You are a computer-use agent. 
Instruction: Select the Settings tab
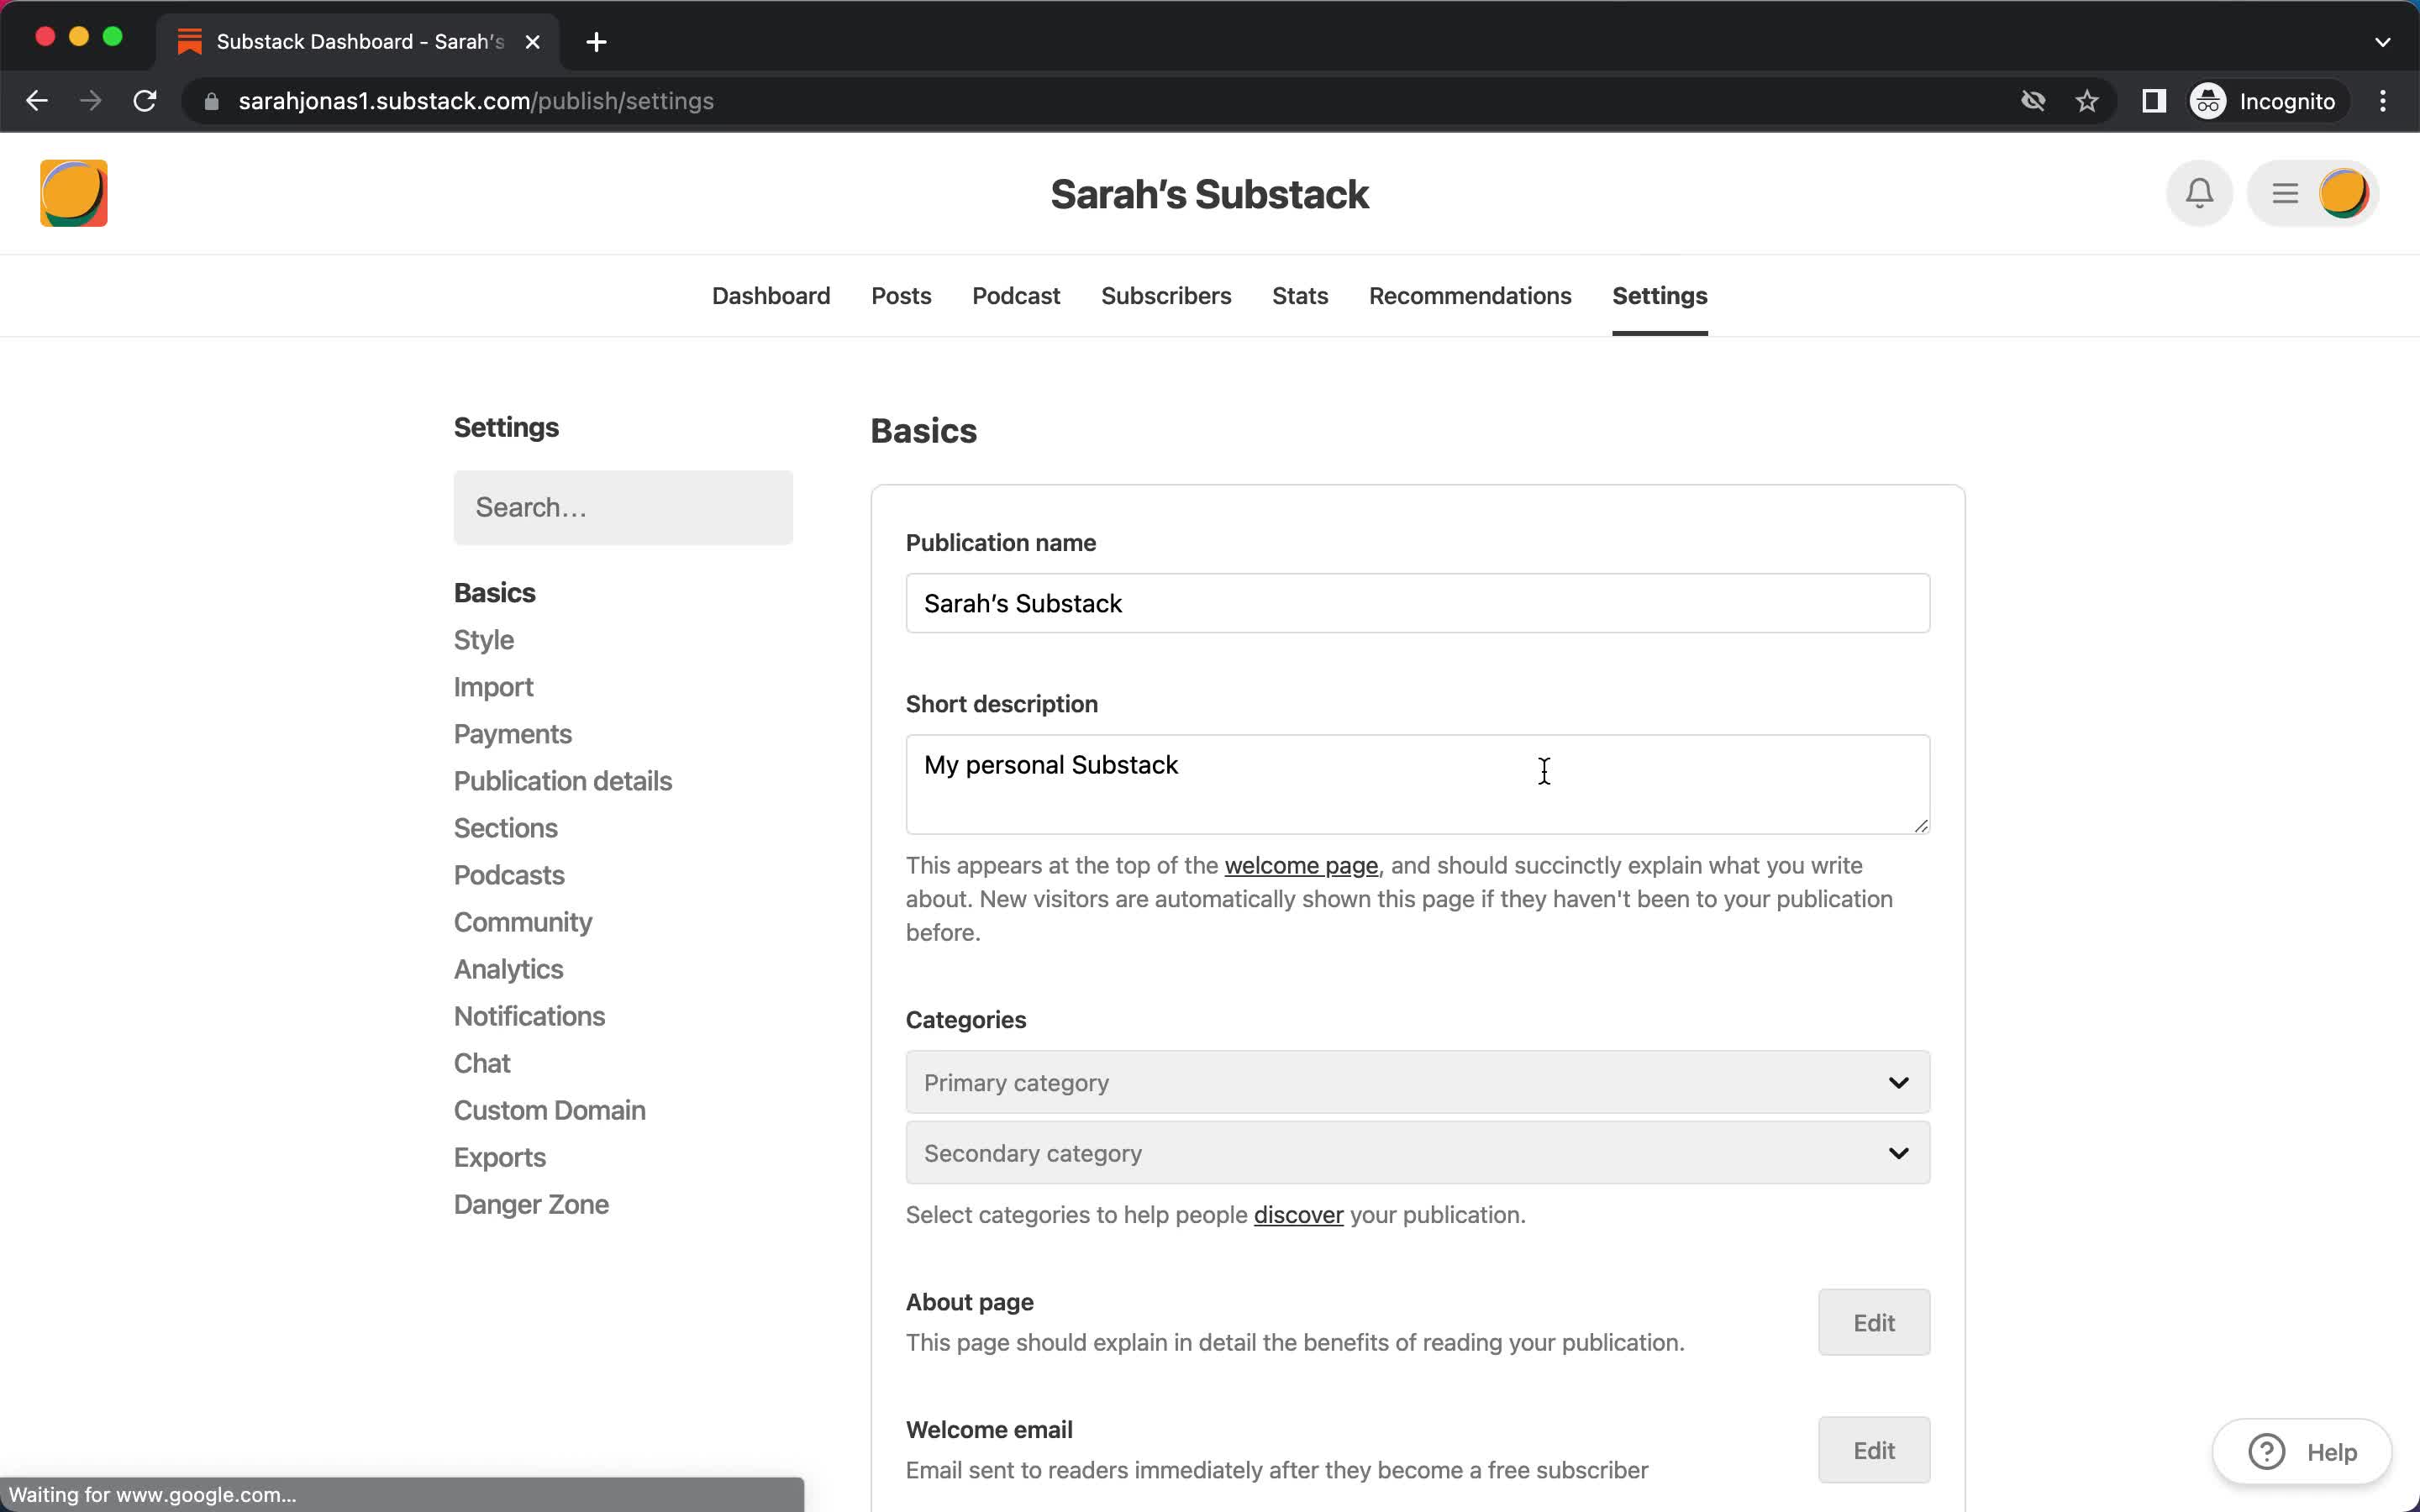click(x=1660, y=296)
